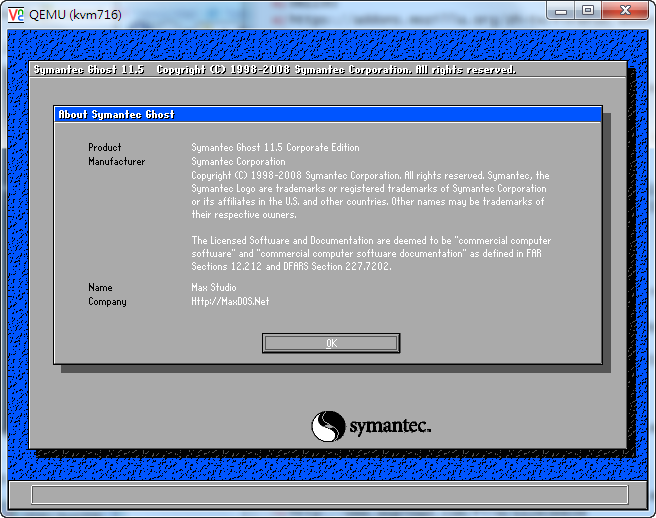Click the Symantec logo at the bottom
656x518 pixels.
[x=371, y=426]
